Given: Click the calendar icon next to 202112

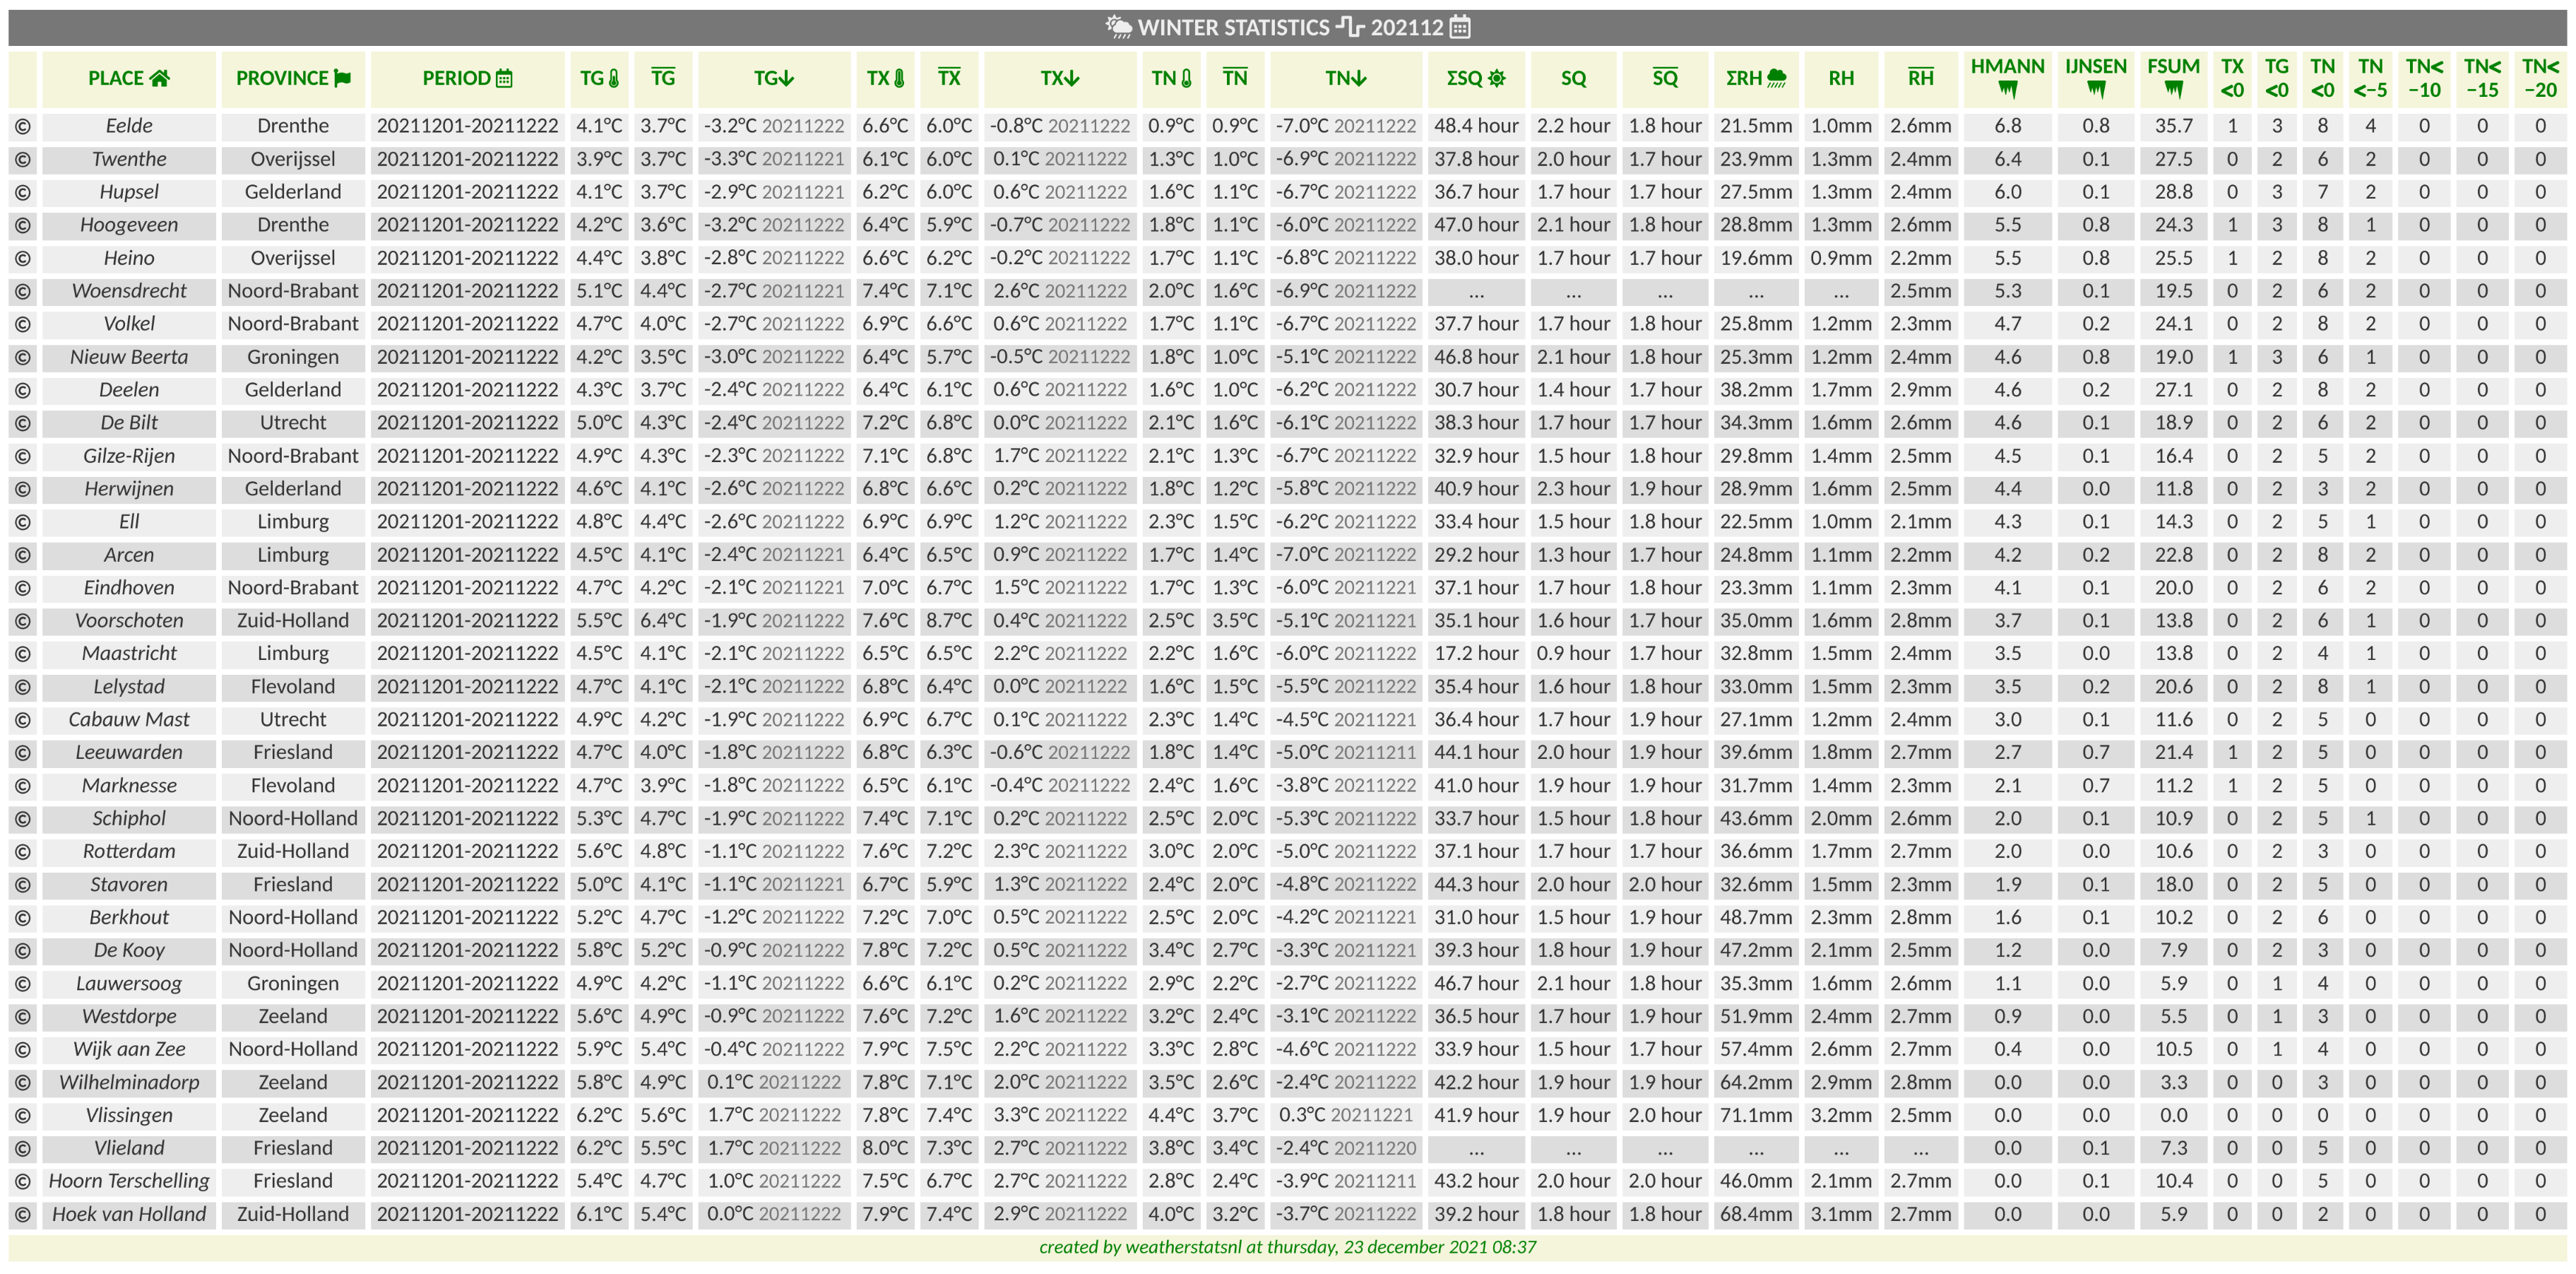Looking at the screenshot, I should click(x=1460, y=27).
